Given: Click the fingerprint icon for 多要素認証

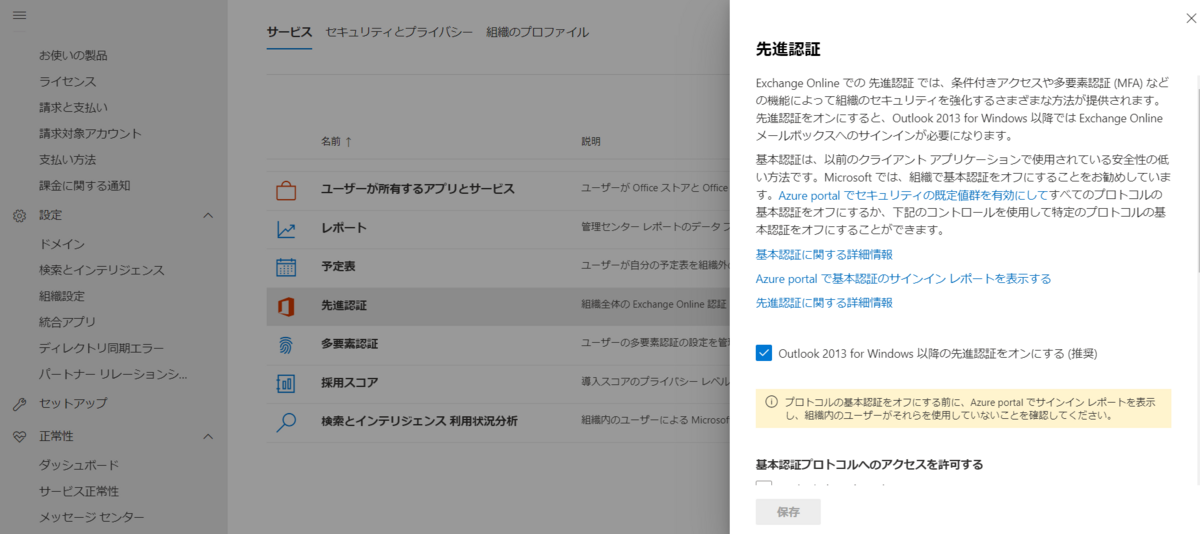Looking at the screenshot, I should tap(286, 344).
